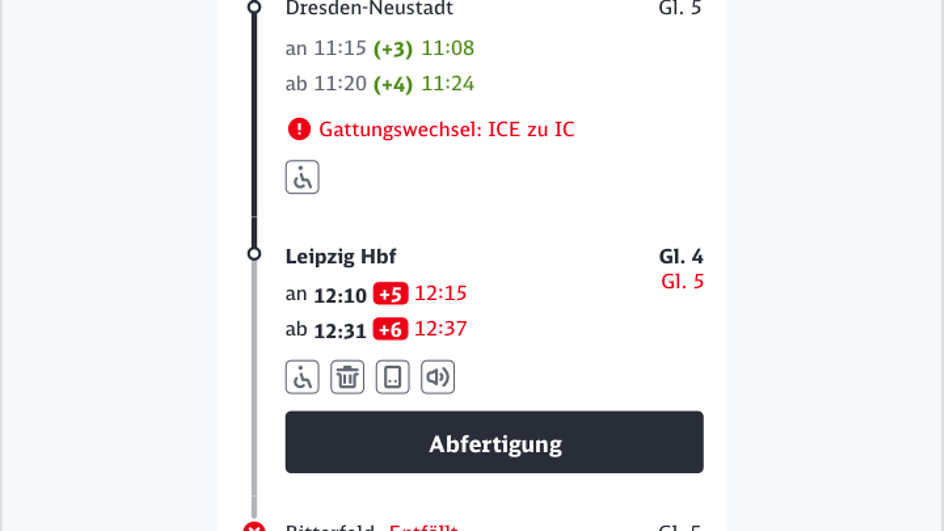
Task: Click the red exclamation warning icon
Action: tap(299, 129)
